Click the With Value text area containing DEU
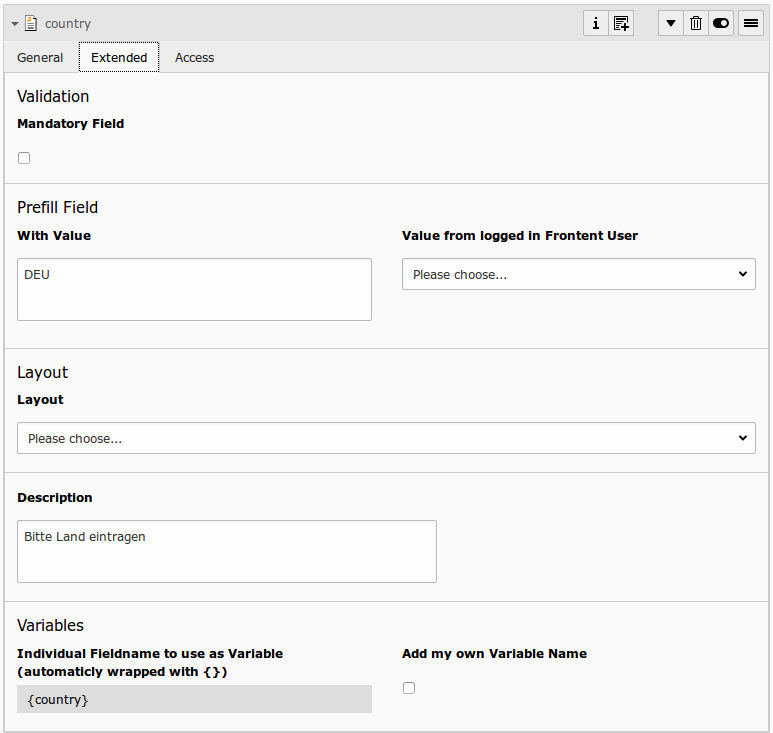Screen dimensions: 773x733 [194, 289]
